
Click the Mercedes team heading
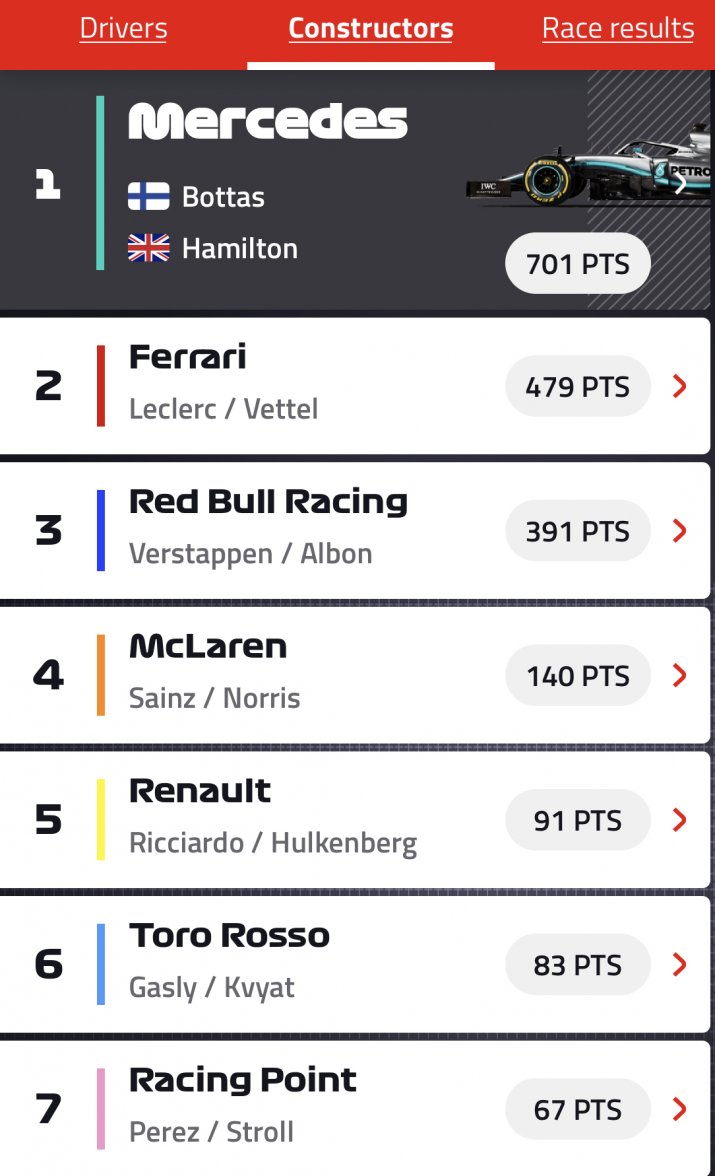coord(268,123)
